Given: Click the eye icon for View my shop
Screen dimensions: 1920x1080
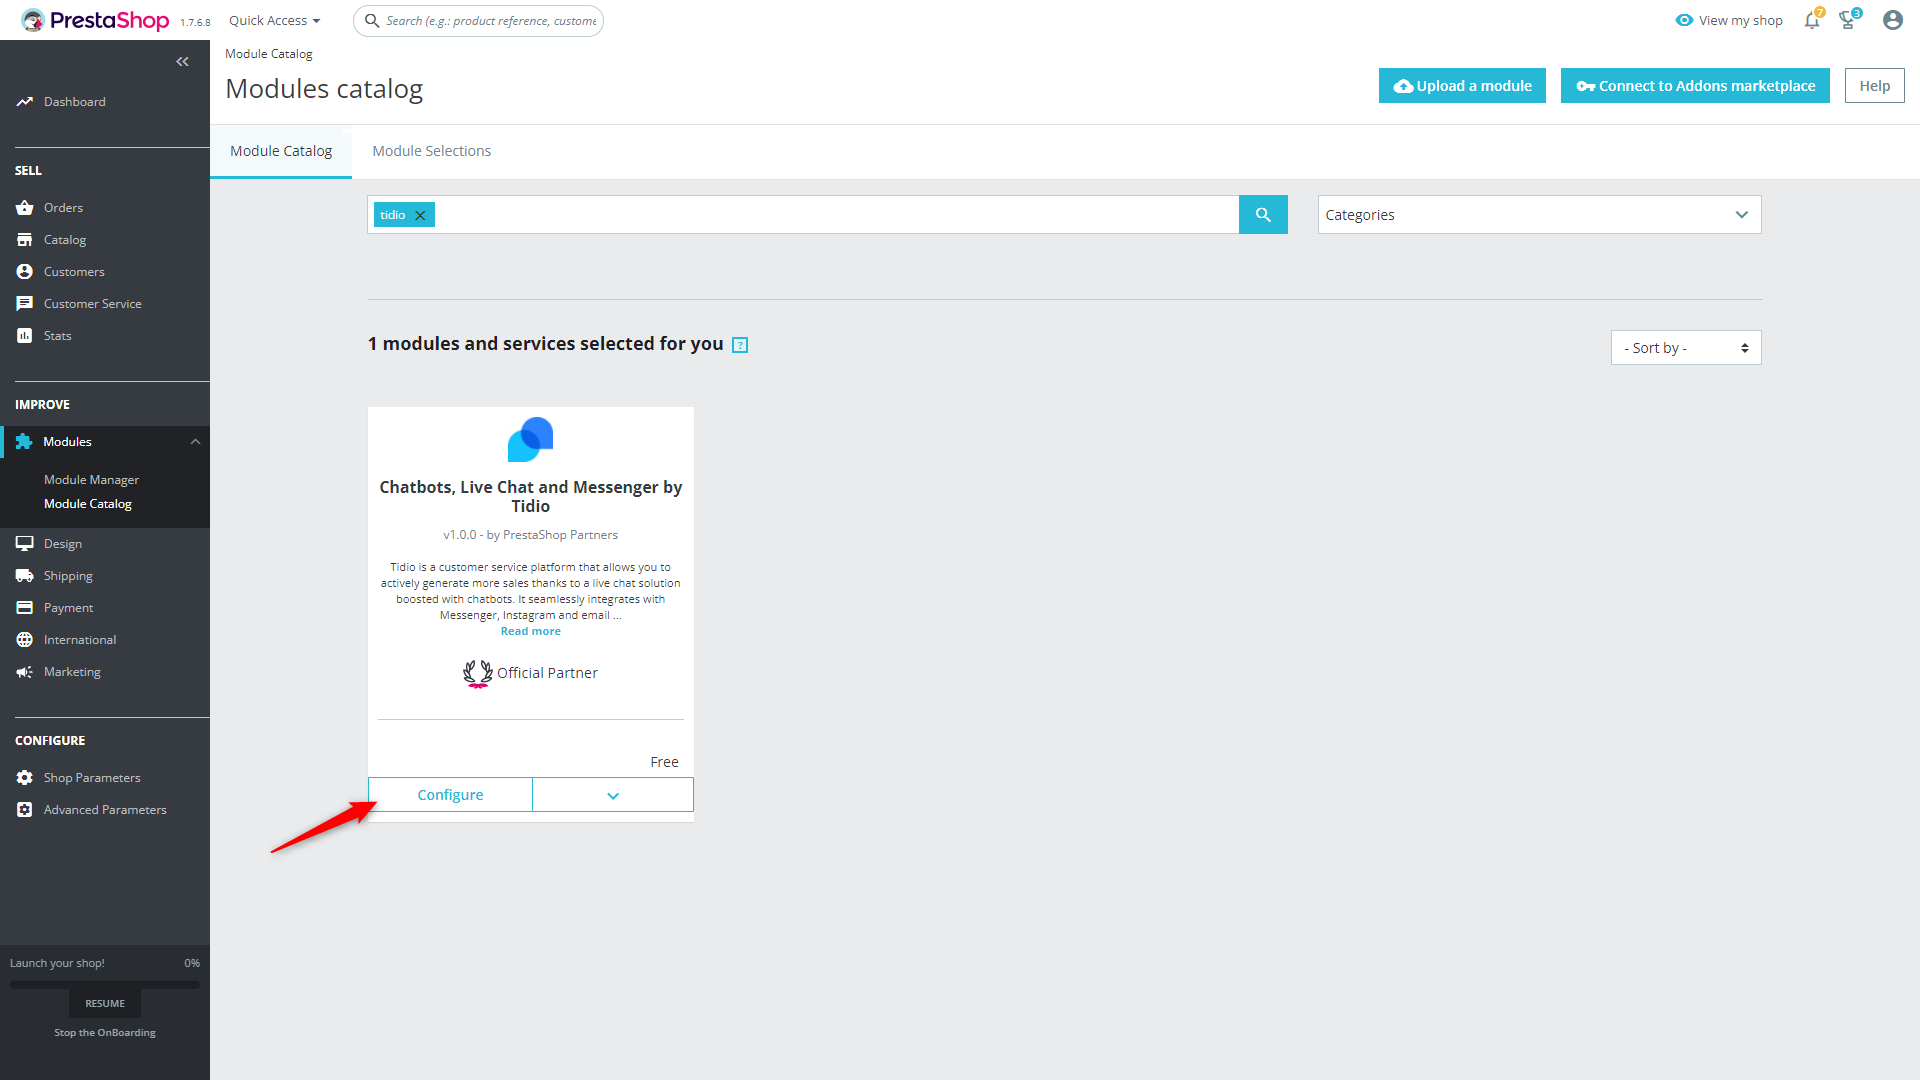Looking at the screenshot, I should click(1684, 20).
